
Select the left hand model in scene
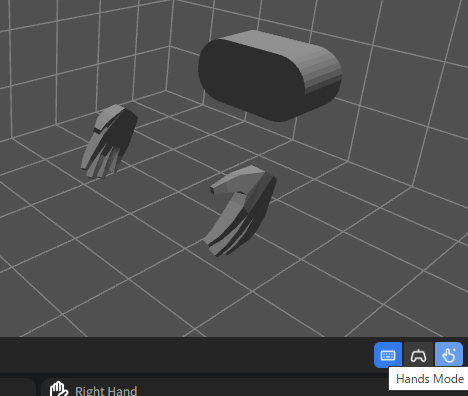109,142
